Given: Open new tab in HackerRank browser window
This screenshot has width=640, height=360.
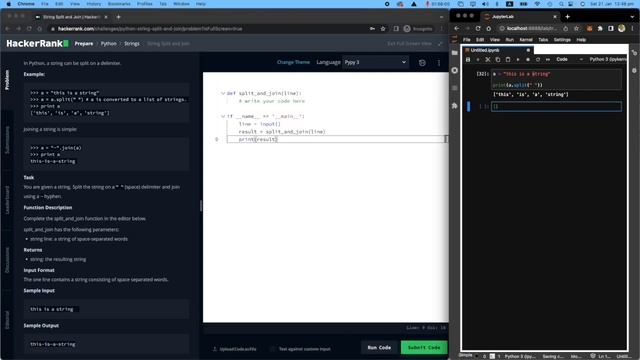Looking at the screenshot, I should pos(118,17).
